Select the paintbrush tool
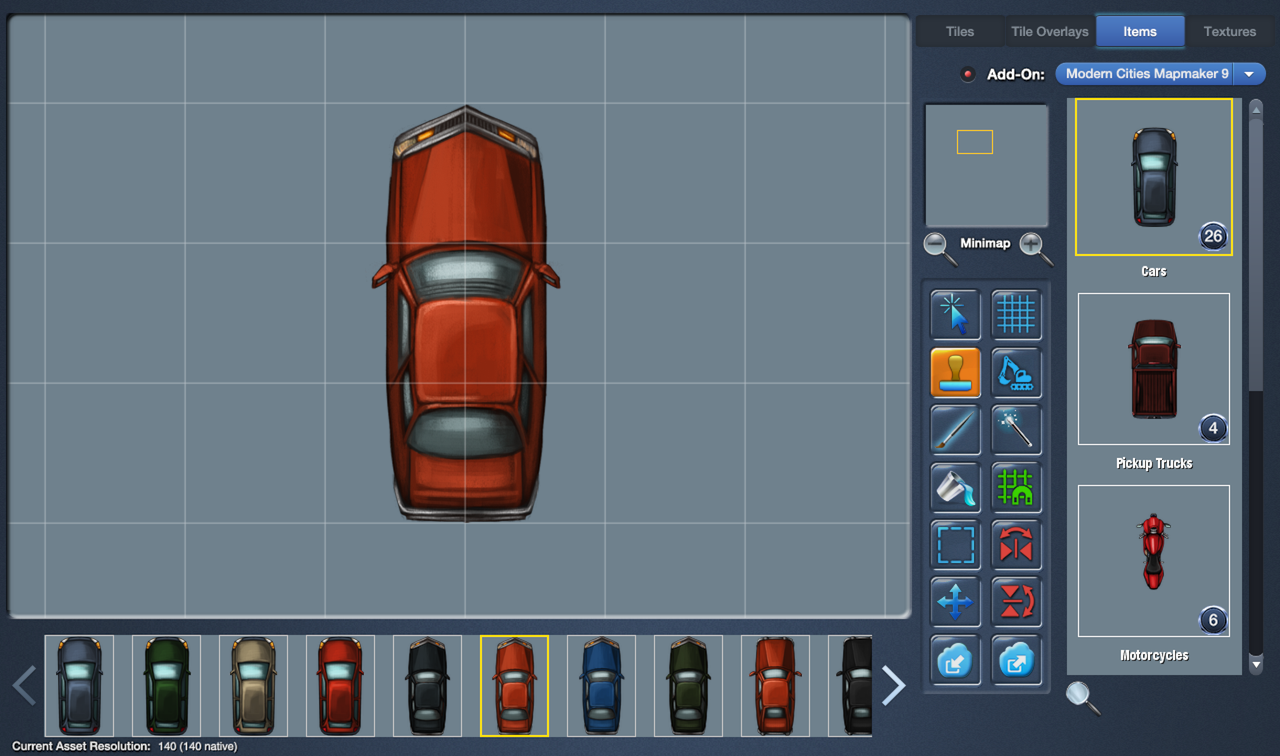Viewport: 1280px width, 756px height. [955, 430]
